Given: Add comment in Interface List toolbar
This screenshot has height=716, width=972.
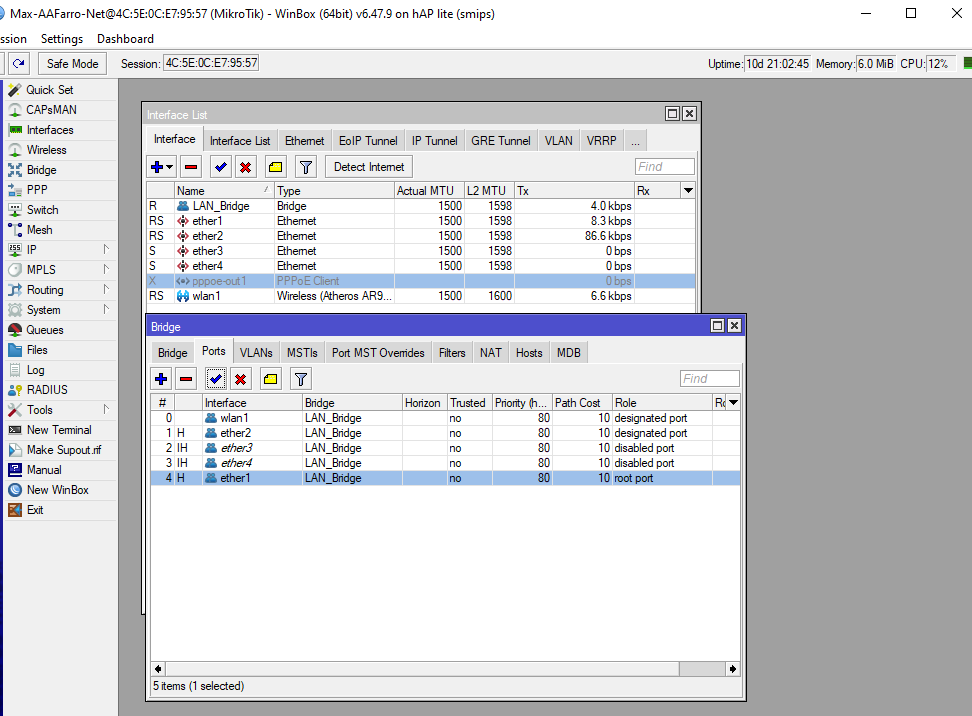Looking at the screenshot, I should [275, 167].
